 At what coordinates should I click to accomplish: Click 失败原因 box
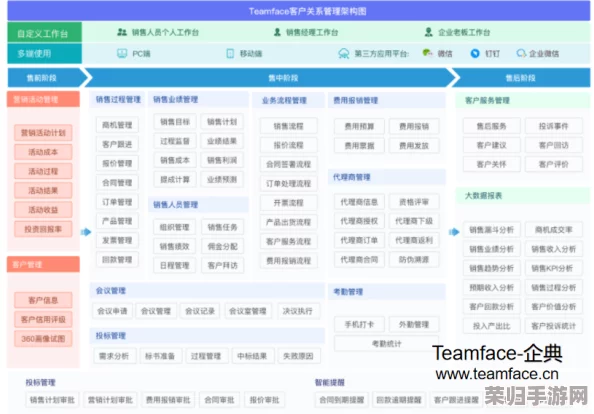(299, 356)
